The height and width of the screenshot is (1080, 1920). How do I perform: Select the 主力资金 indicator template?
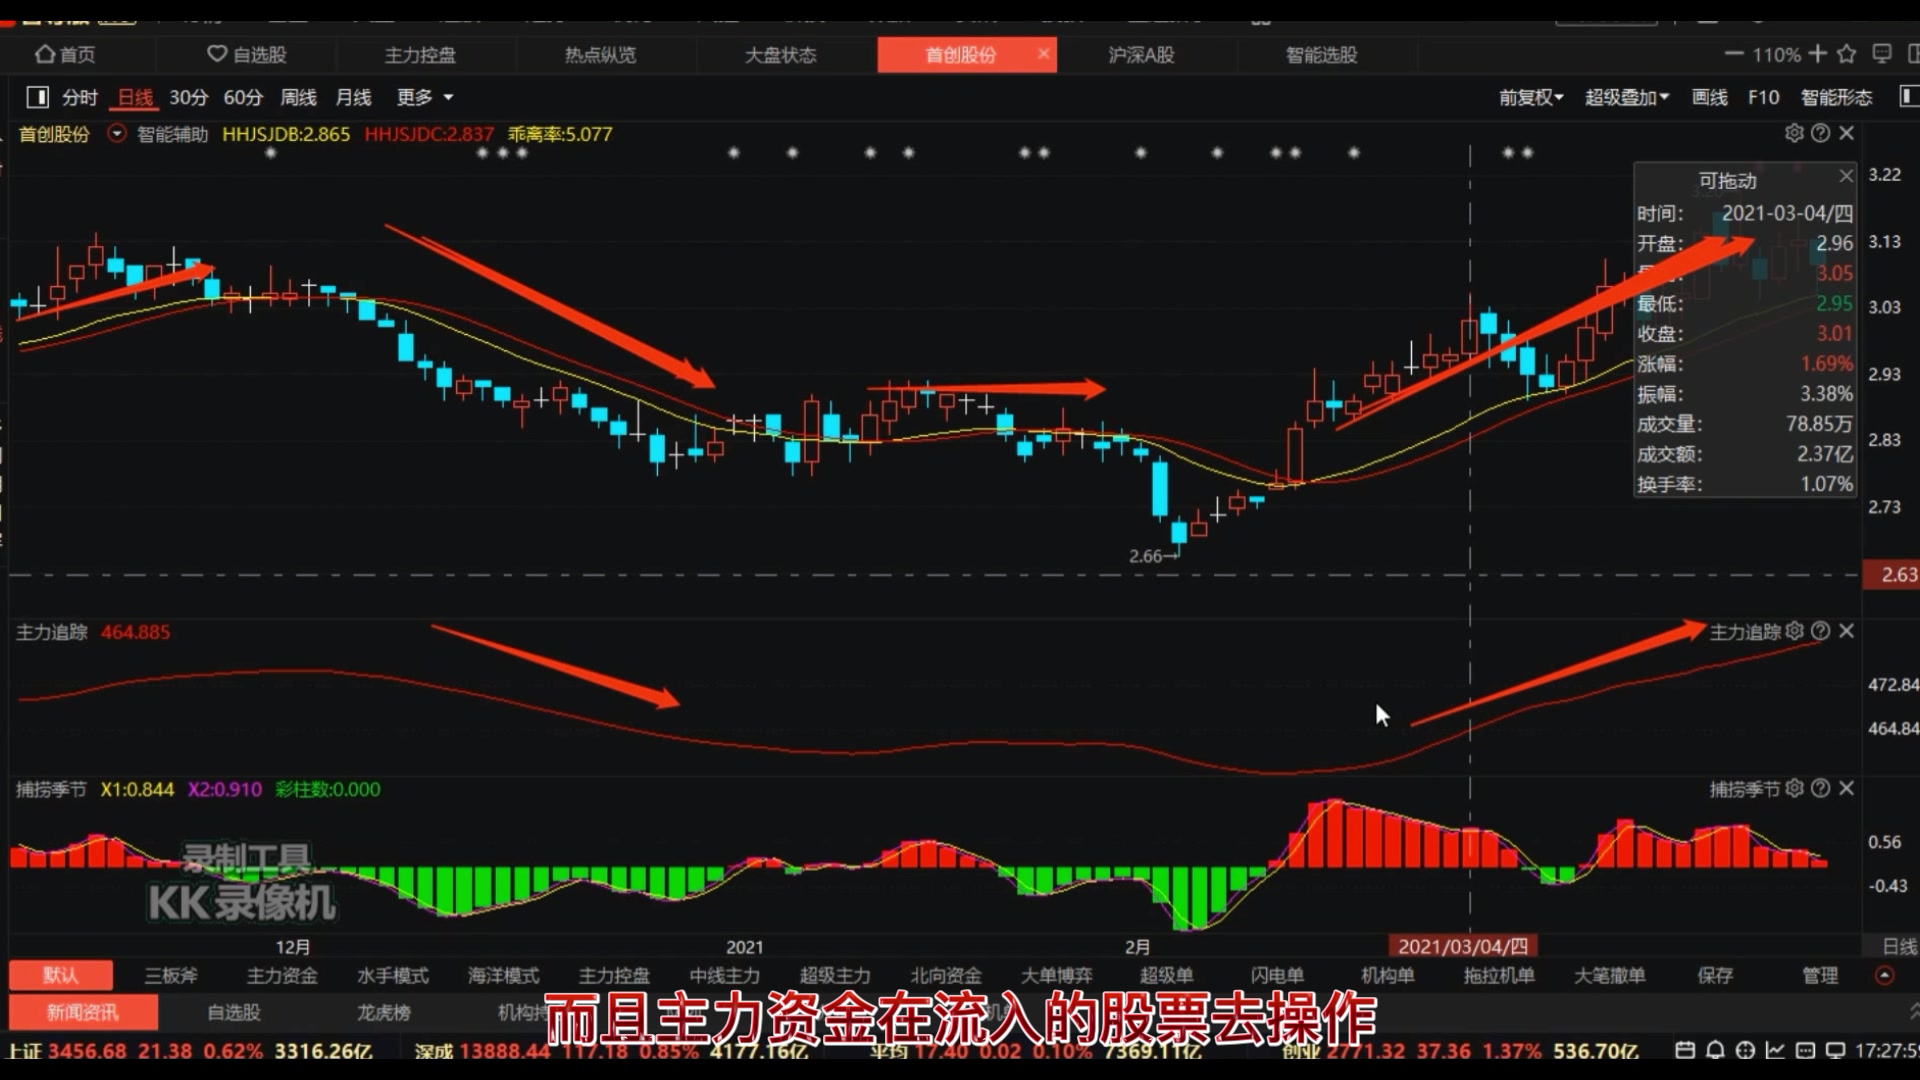click(282, 975)
